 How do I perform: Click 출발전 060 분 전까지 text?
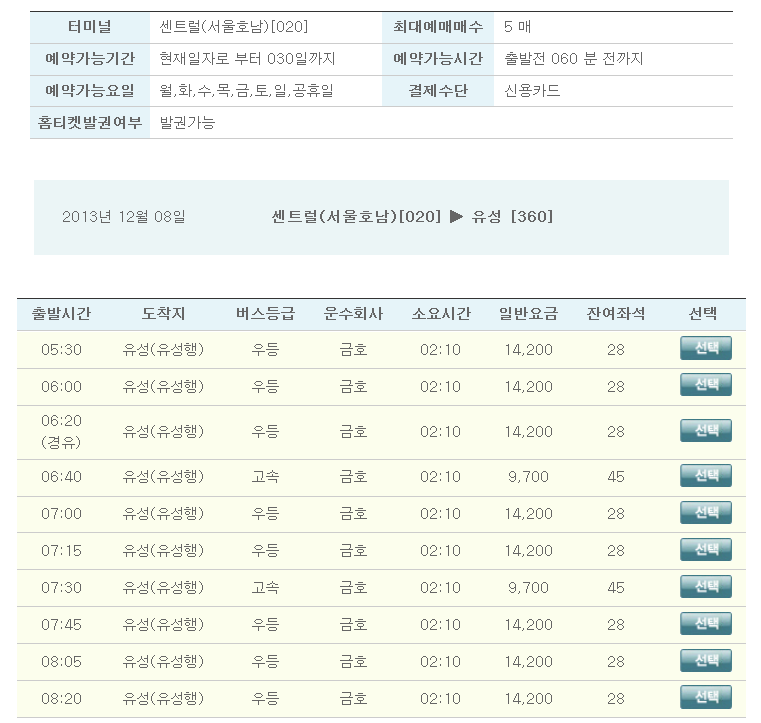tap(574, 59)
